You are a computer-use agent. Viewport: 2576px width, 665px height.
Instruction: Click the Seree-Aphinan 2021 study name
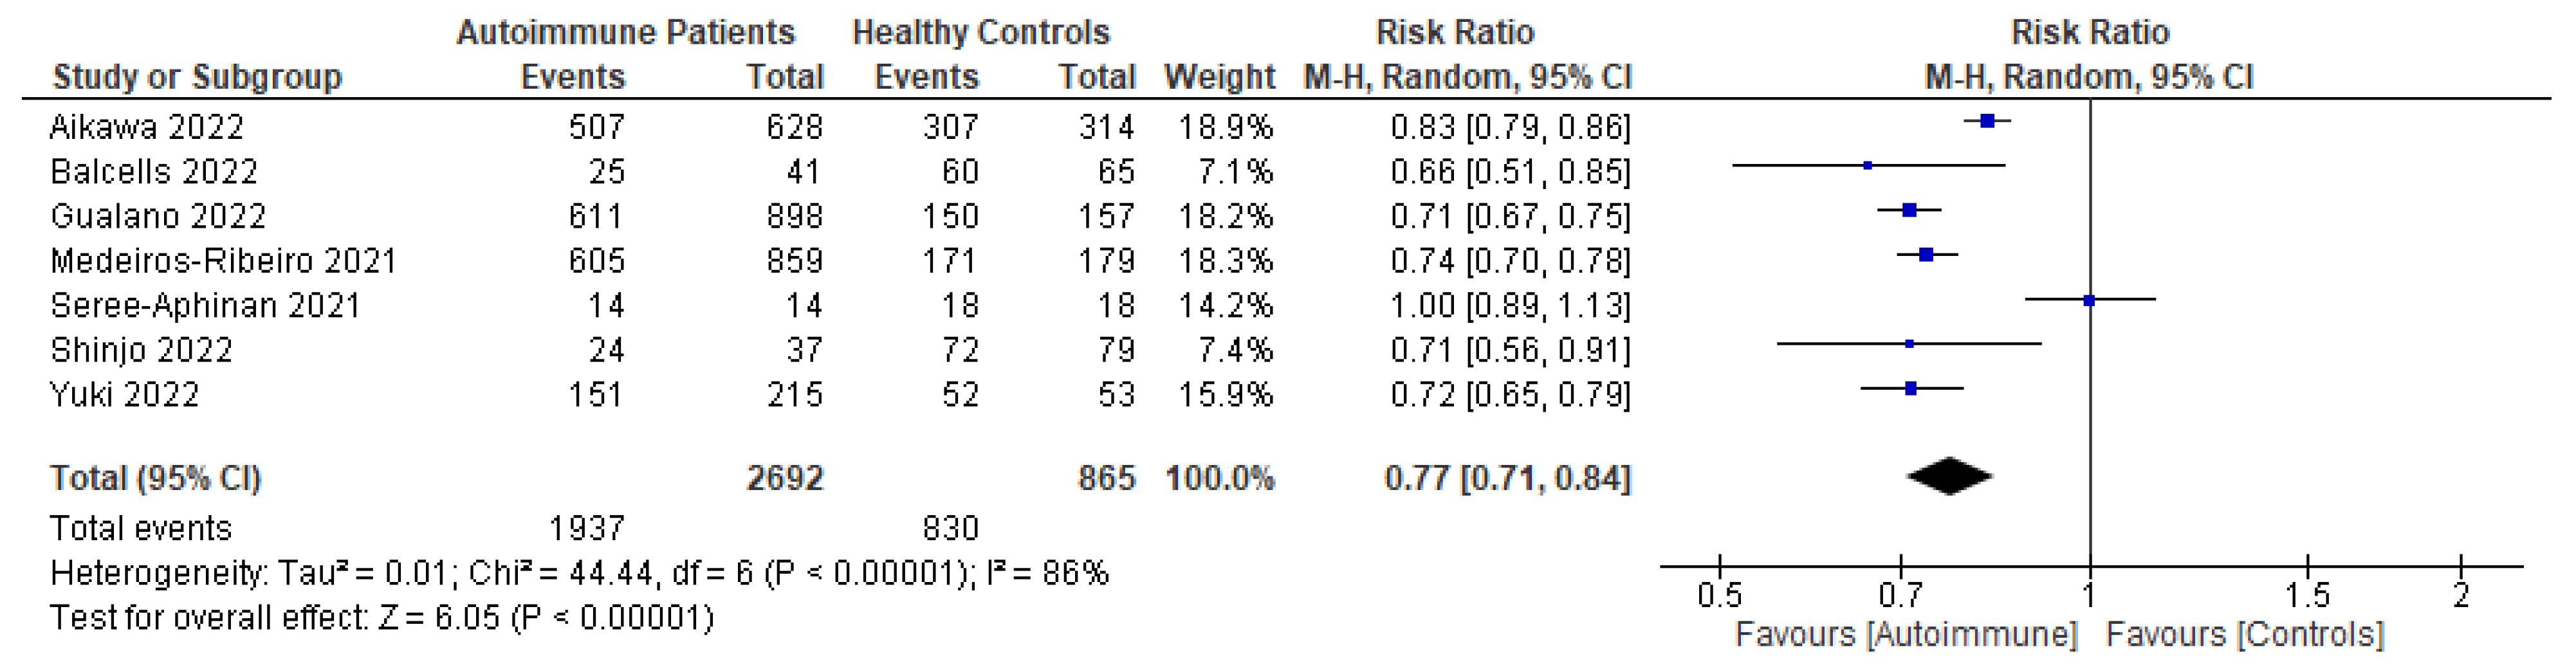coord(205,305)
